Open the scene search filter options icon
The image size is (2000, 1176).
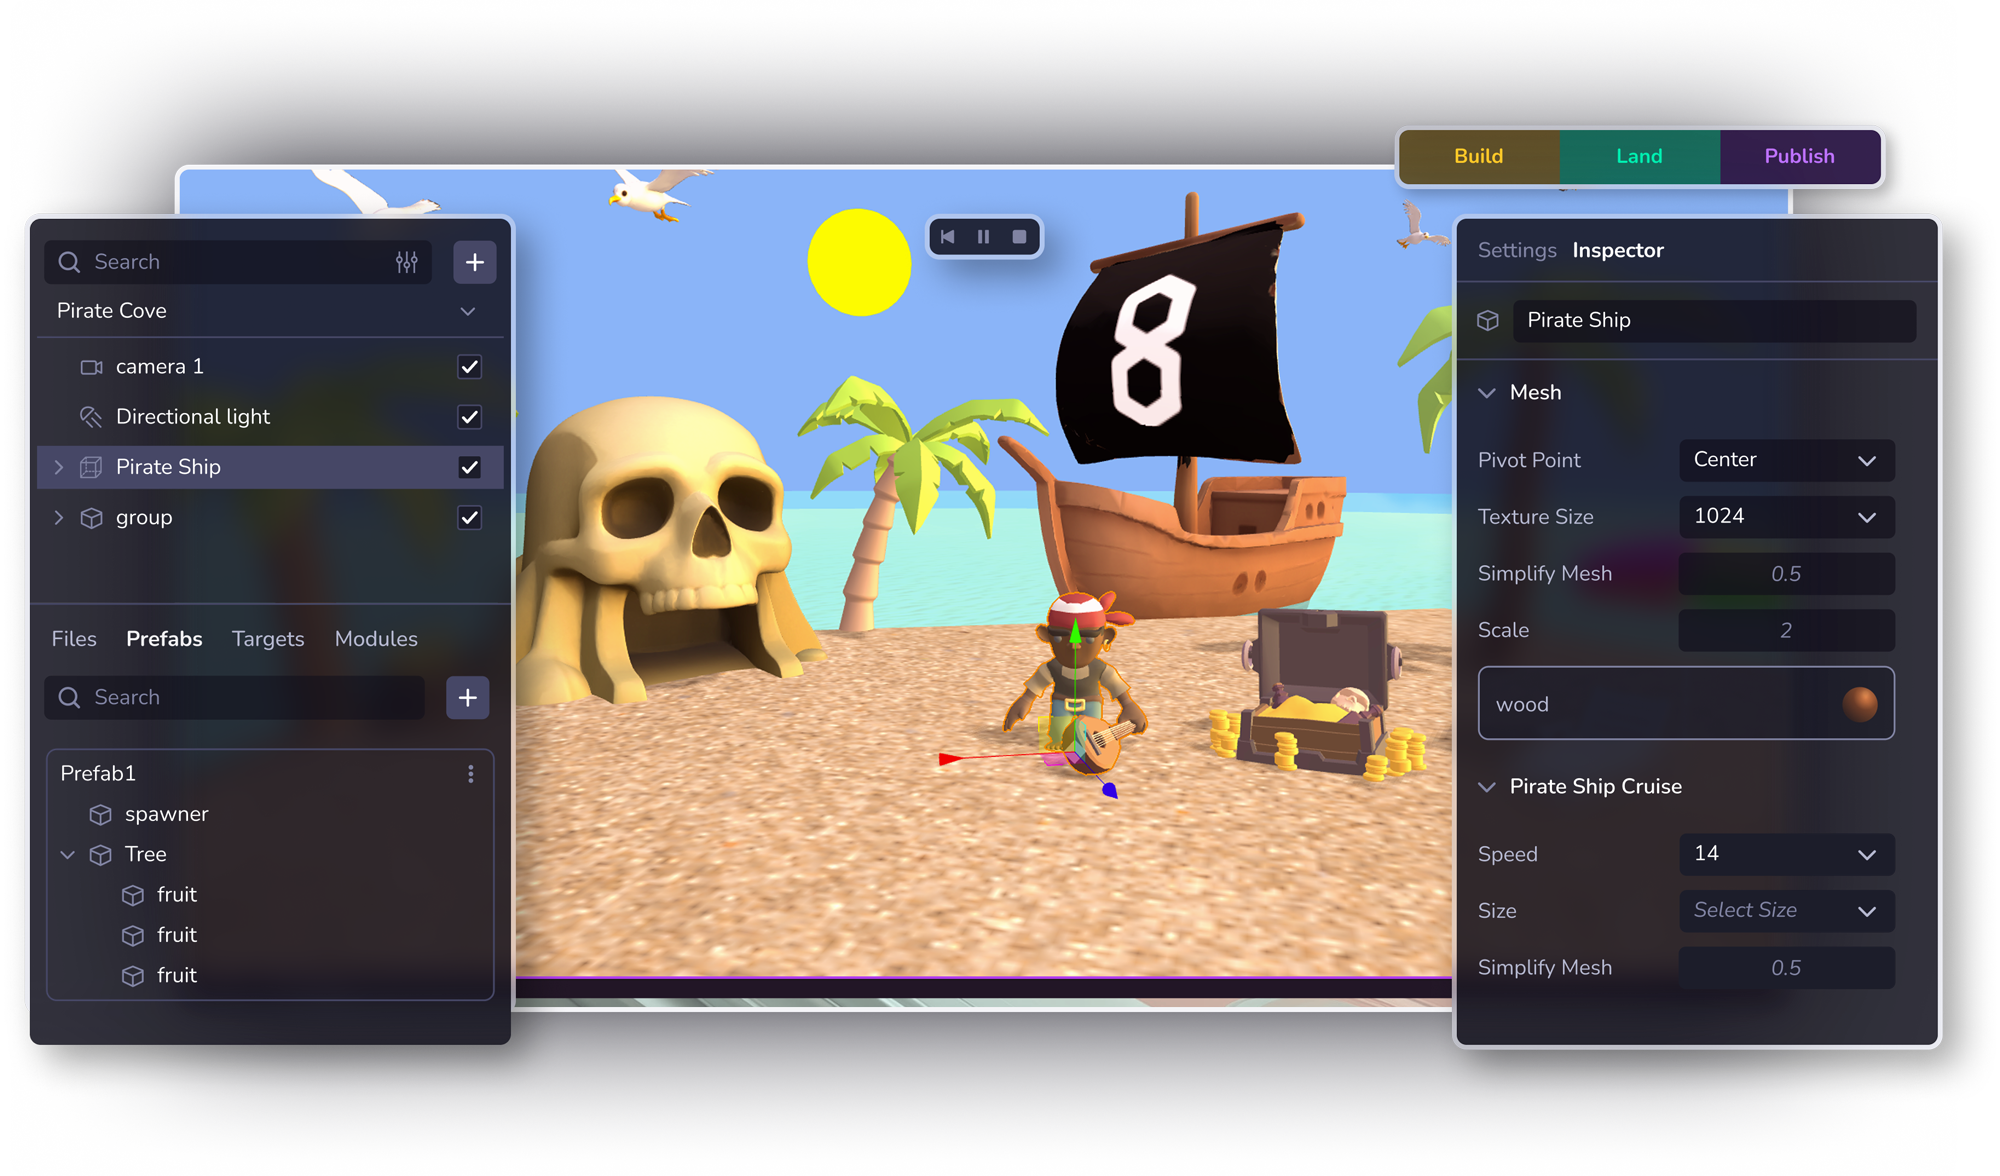406,262
